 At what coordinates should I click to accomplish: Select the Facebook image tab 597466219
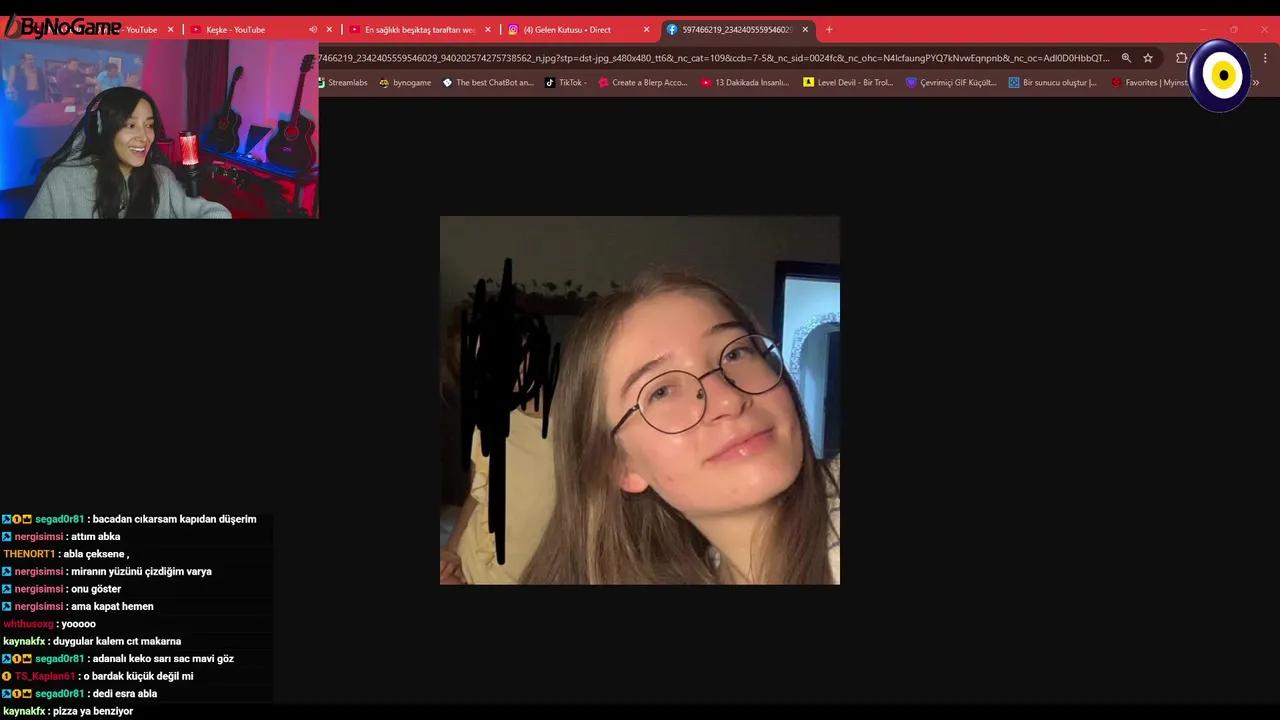(x=736, y=30)
